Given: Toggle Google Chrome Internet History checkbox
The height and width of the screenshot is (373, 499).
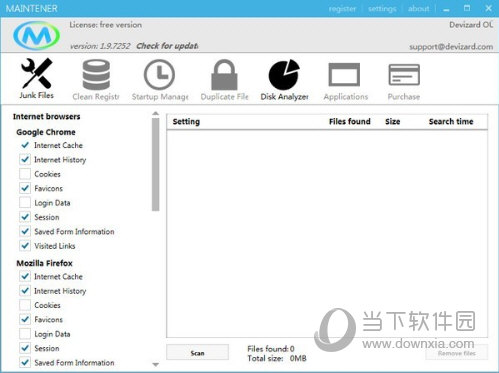Looking at the screenshot, I should [x=25, y=159].
